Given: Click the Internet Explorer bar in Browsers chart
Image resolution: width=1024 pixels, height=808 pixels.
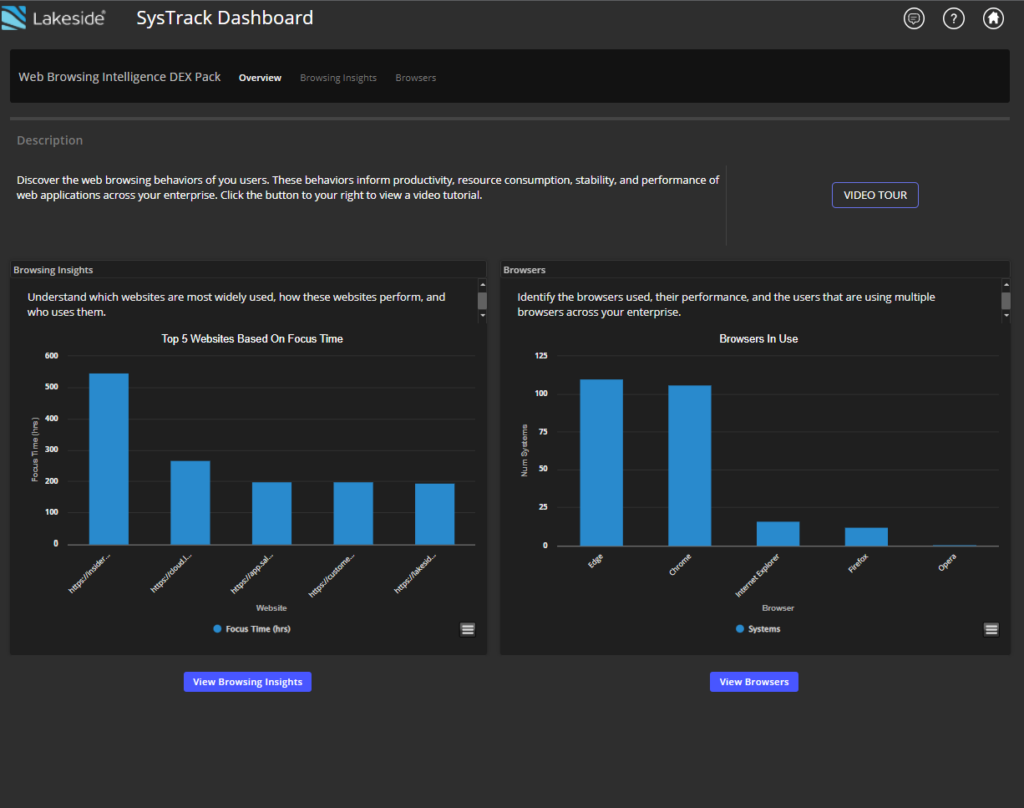Looking at the screenshot, I should coord(778,534).
